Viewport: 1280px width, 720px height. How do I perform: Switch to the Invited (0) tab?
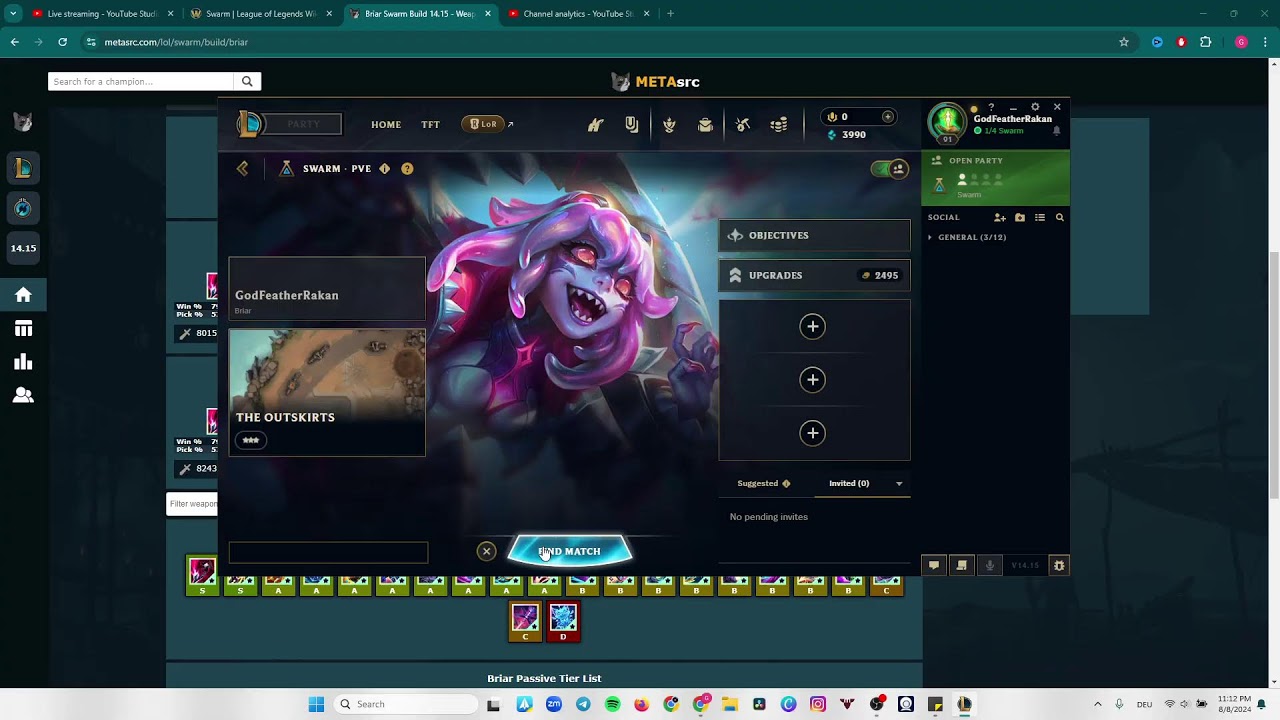[x=849, y=483]
